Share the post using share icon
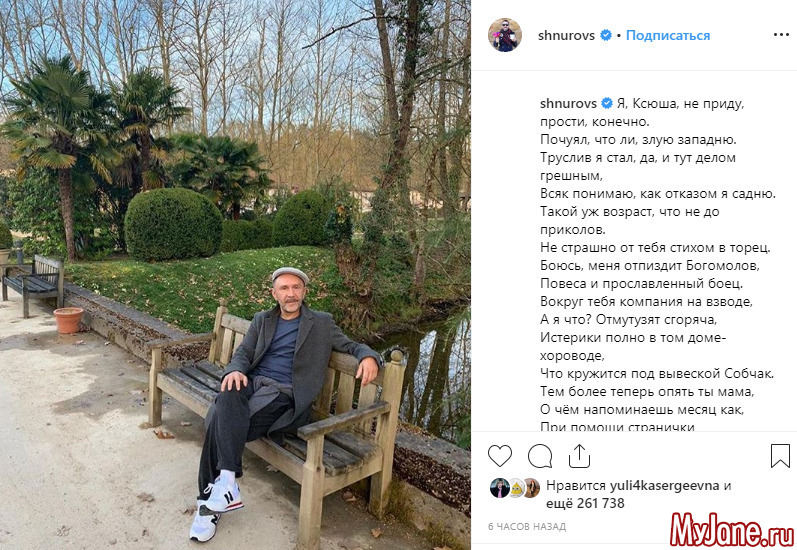The image size is (797, 550). point(579,456)
